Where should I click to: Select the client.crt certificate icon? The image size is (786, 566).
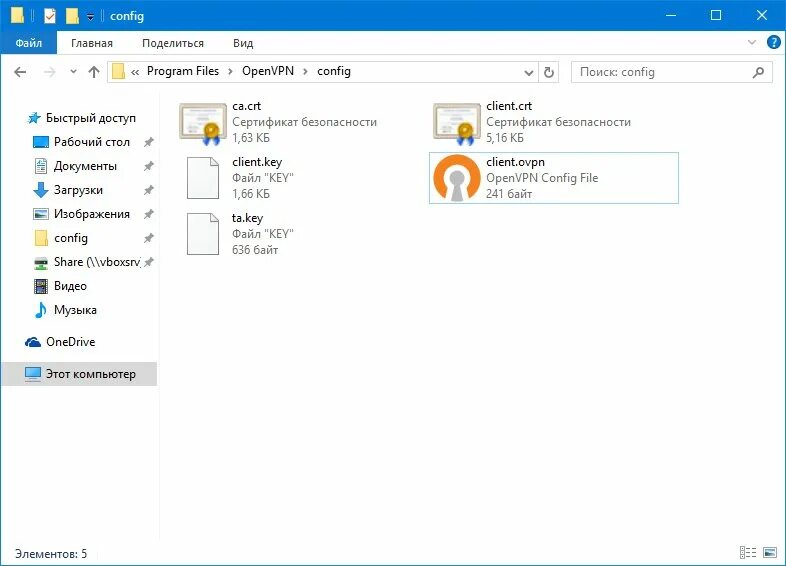457,123
